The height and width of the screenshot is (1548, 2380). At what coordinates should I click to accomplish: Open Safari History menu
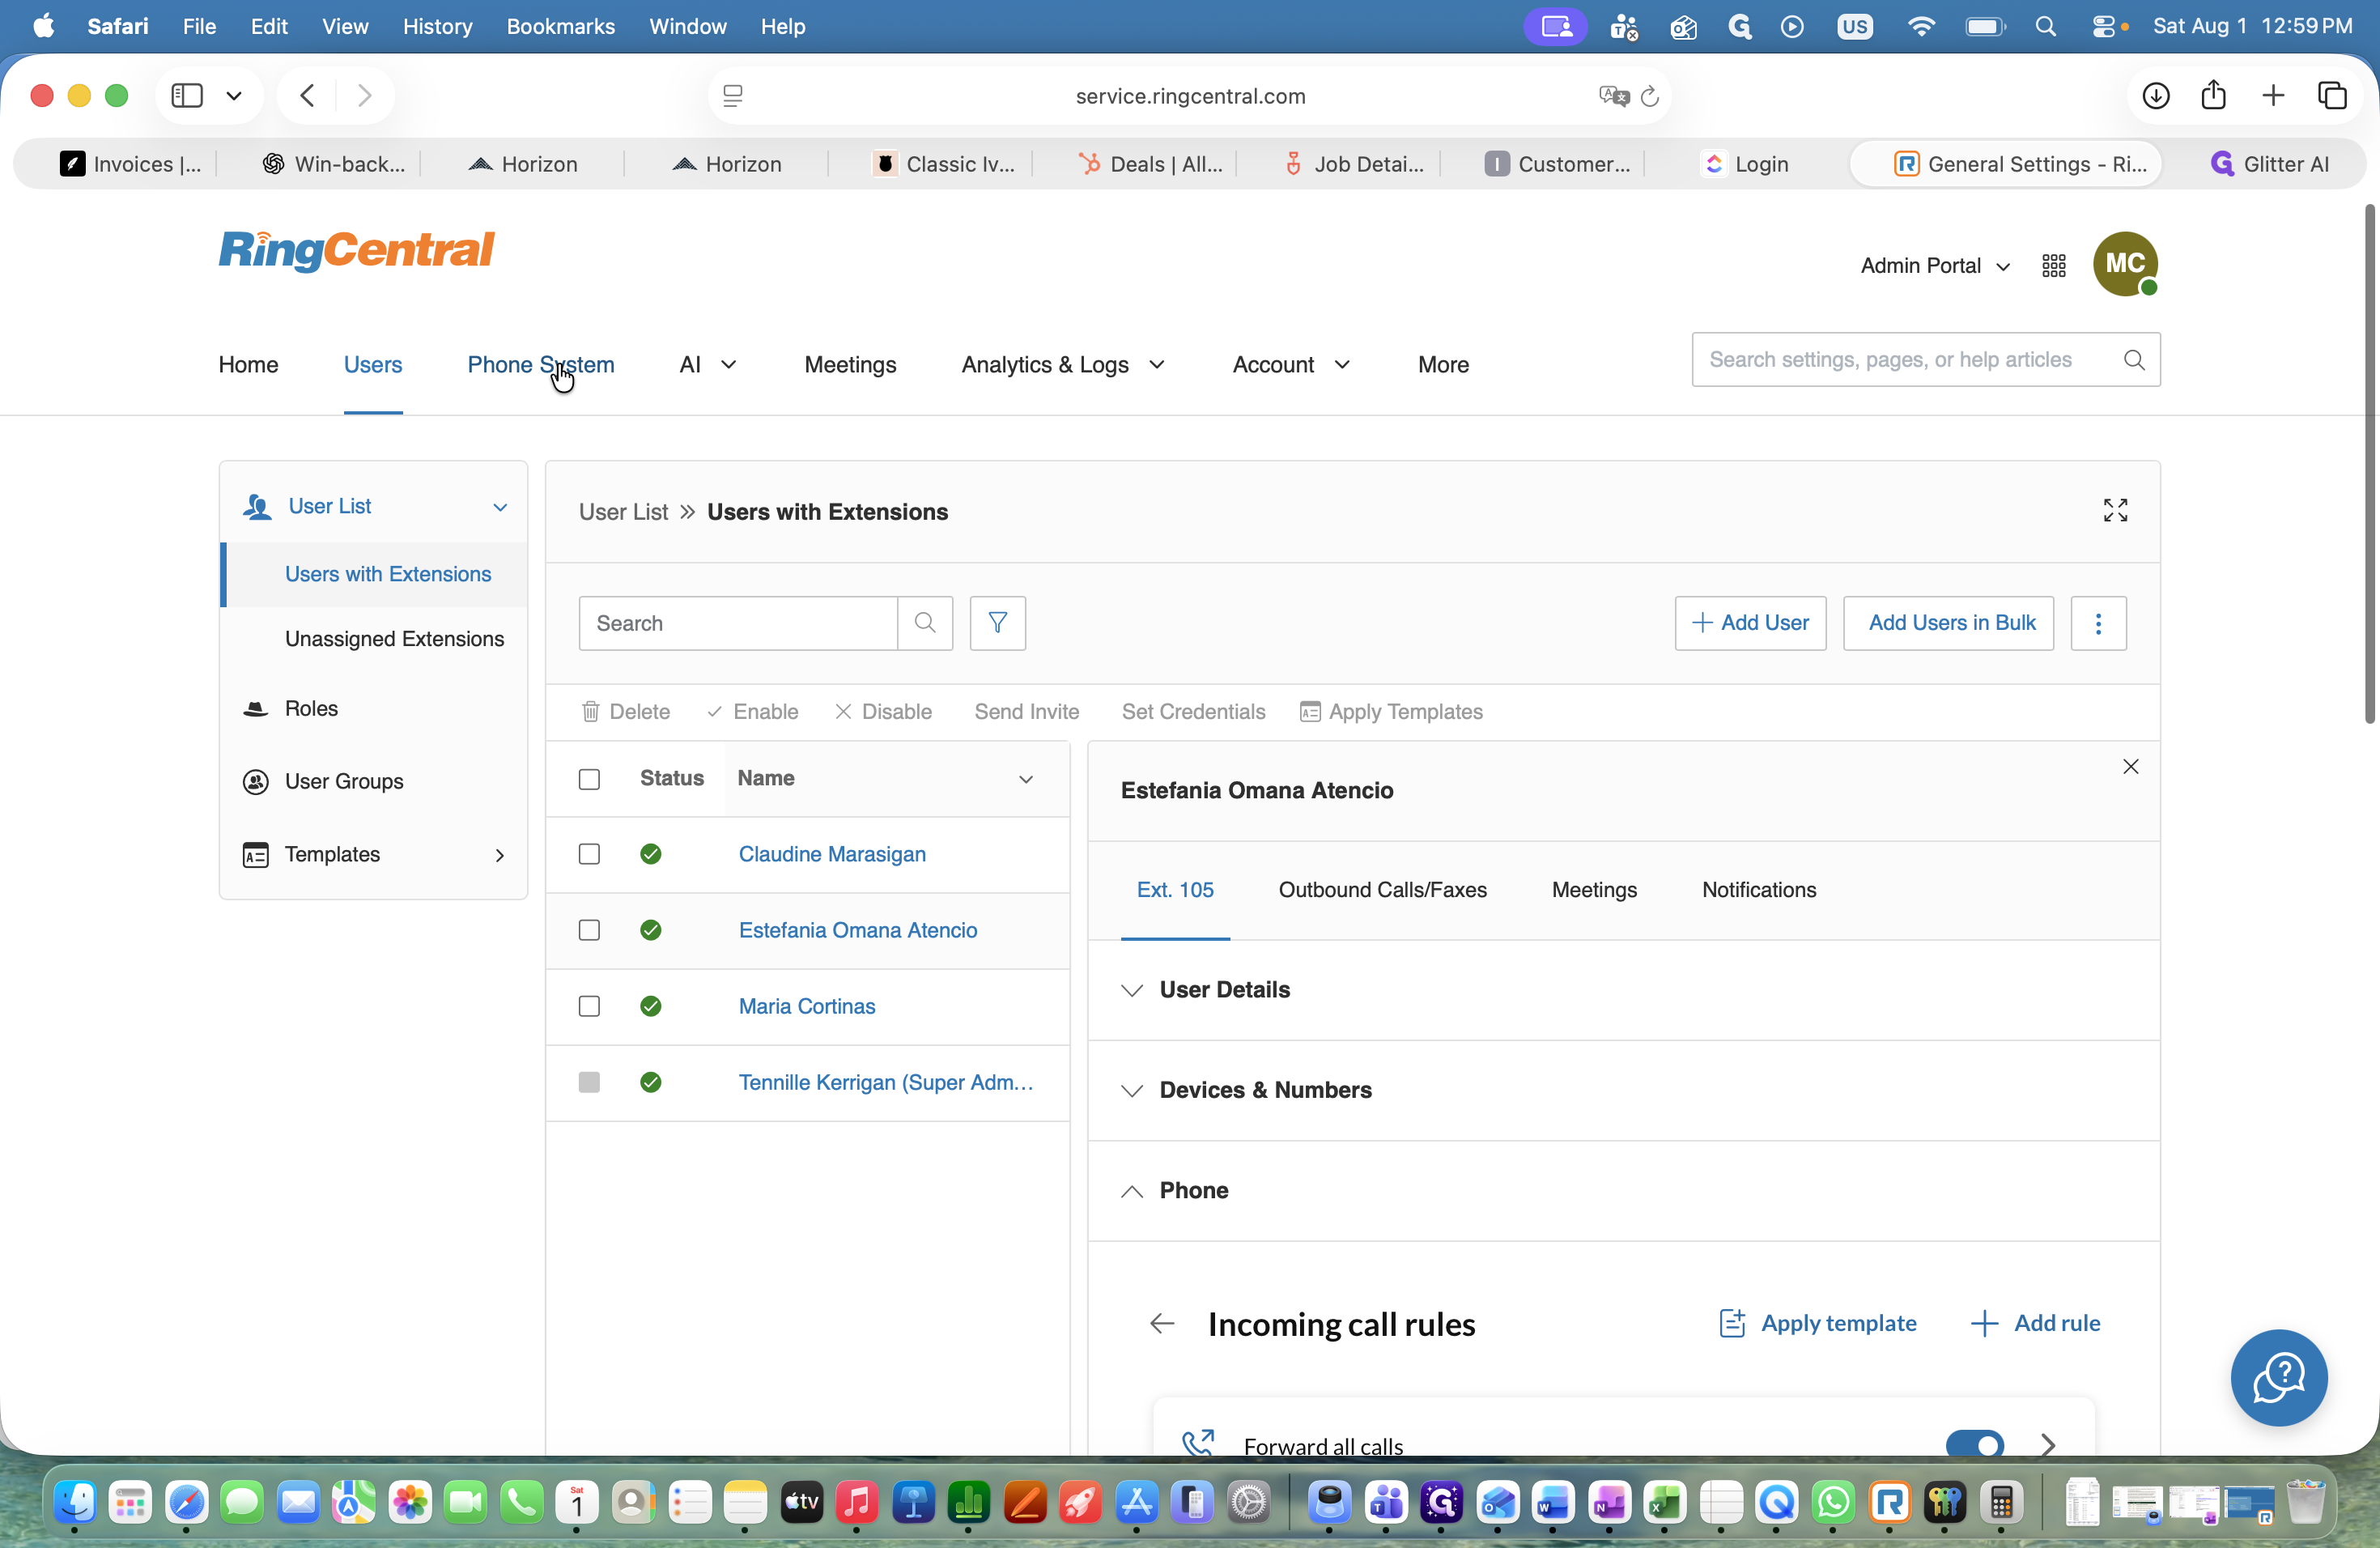pyautogui.click(x=437, y=26)
